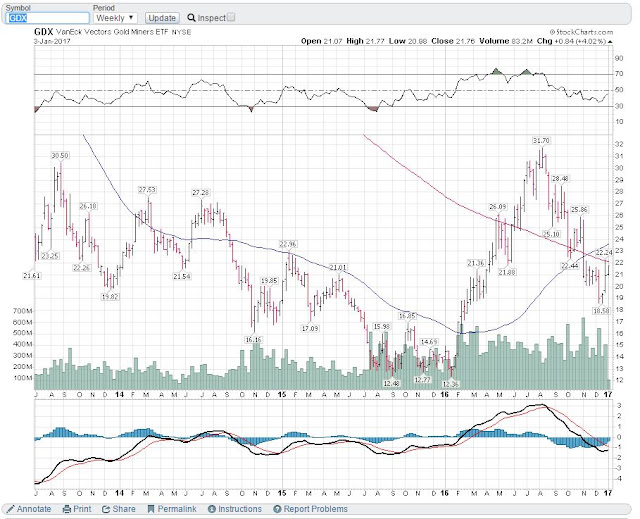Viewport: 640px width, 519px height.
Task: Click the Permalink bookmark icon
Action: [151, 509]
